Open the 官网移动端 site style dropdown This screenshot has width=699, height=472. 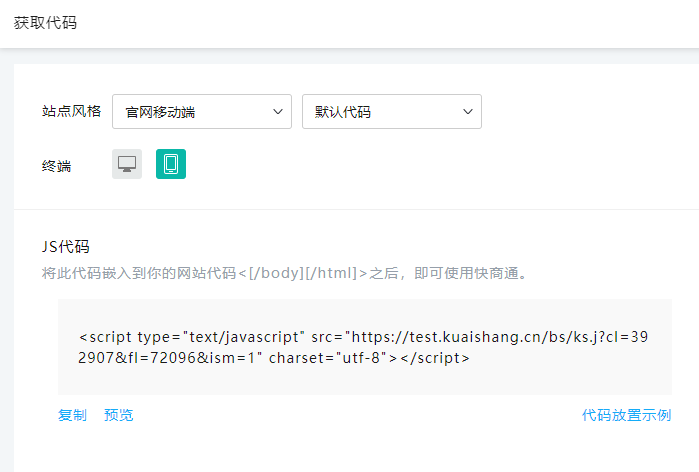[201, 112]
